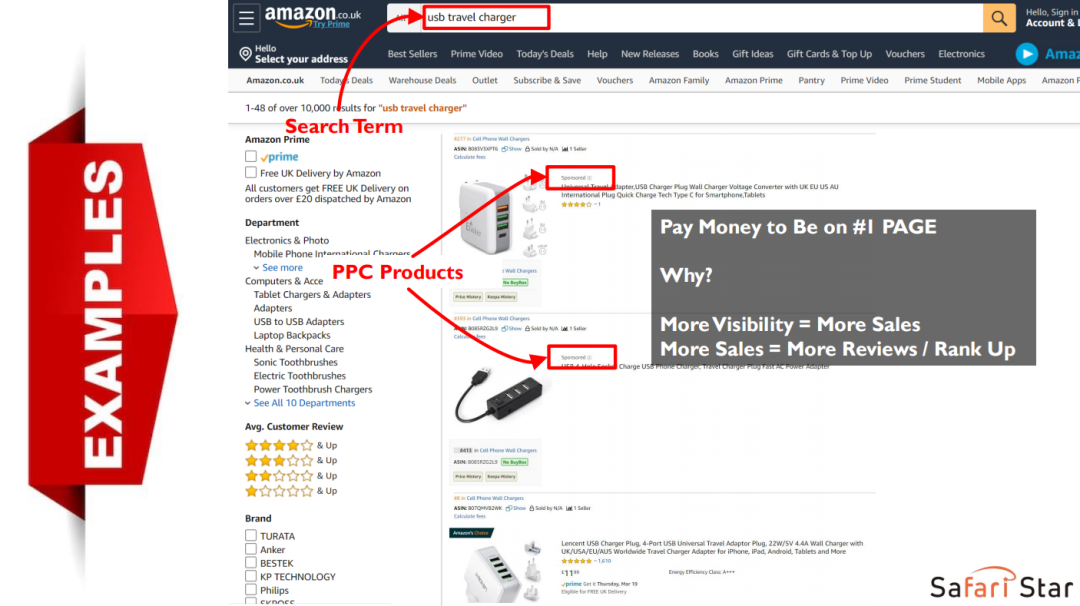Viewport: 1080px width, 606px height.
Task: Filter by three stars & up rating
Action: 291,461
